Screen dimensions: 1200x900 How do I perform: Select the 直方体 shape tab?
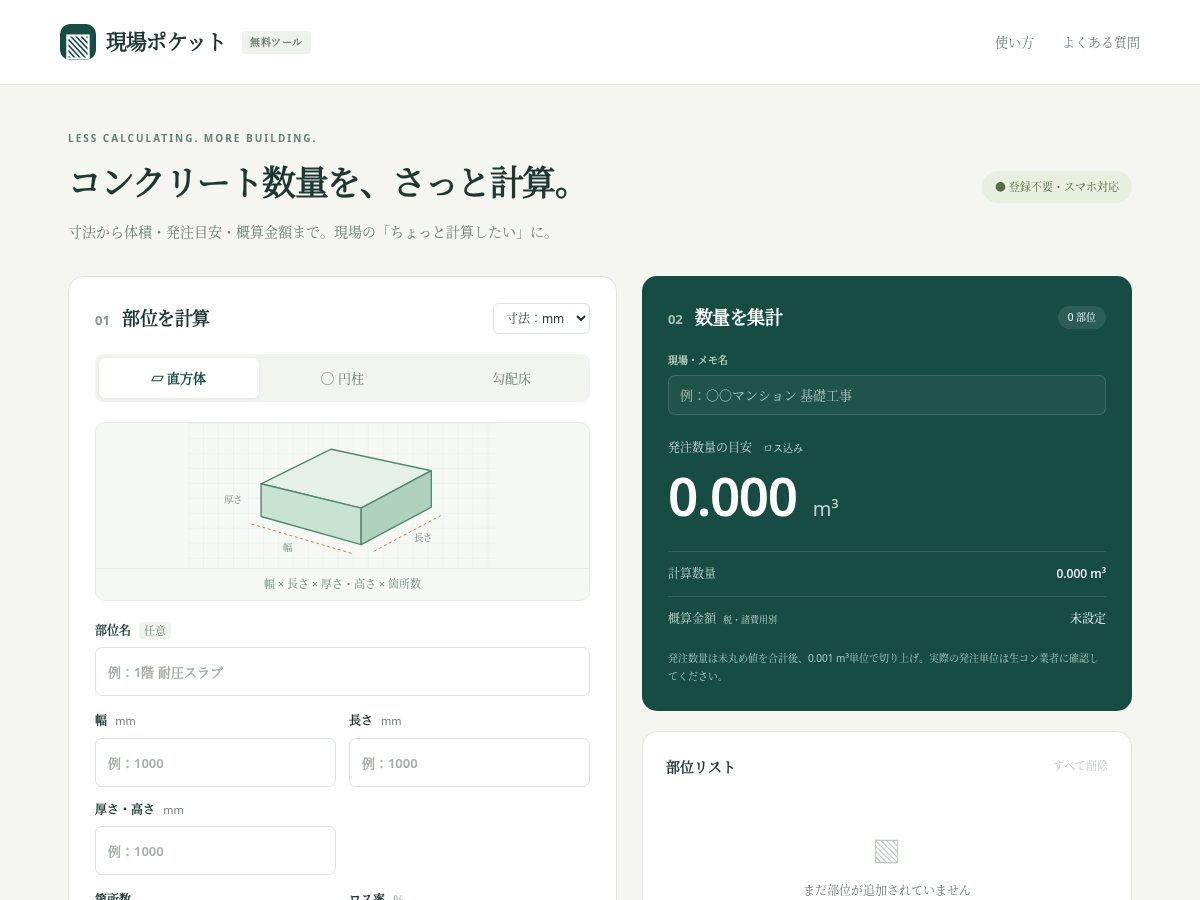(179, 378)
